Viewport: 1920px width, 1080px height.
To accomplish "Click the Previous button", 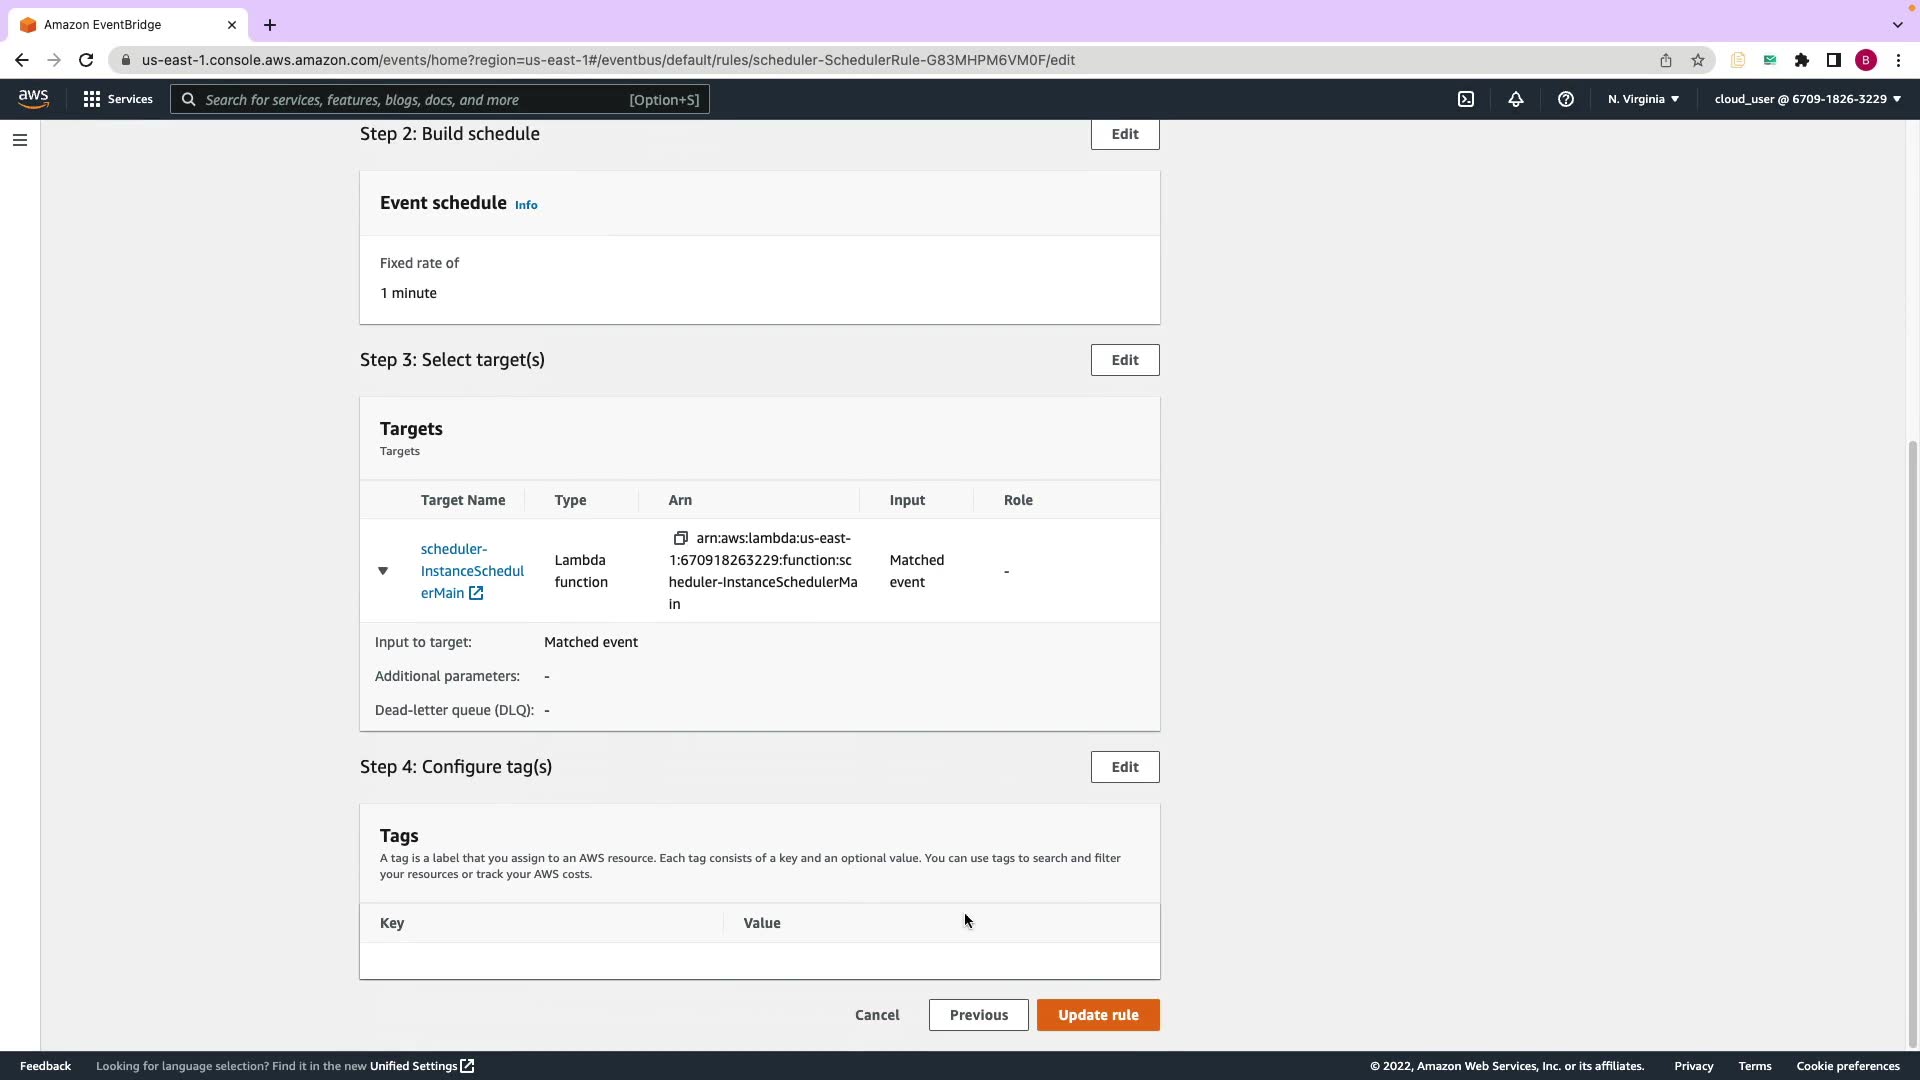I will pyautogui.click(x=978, y=1015).
